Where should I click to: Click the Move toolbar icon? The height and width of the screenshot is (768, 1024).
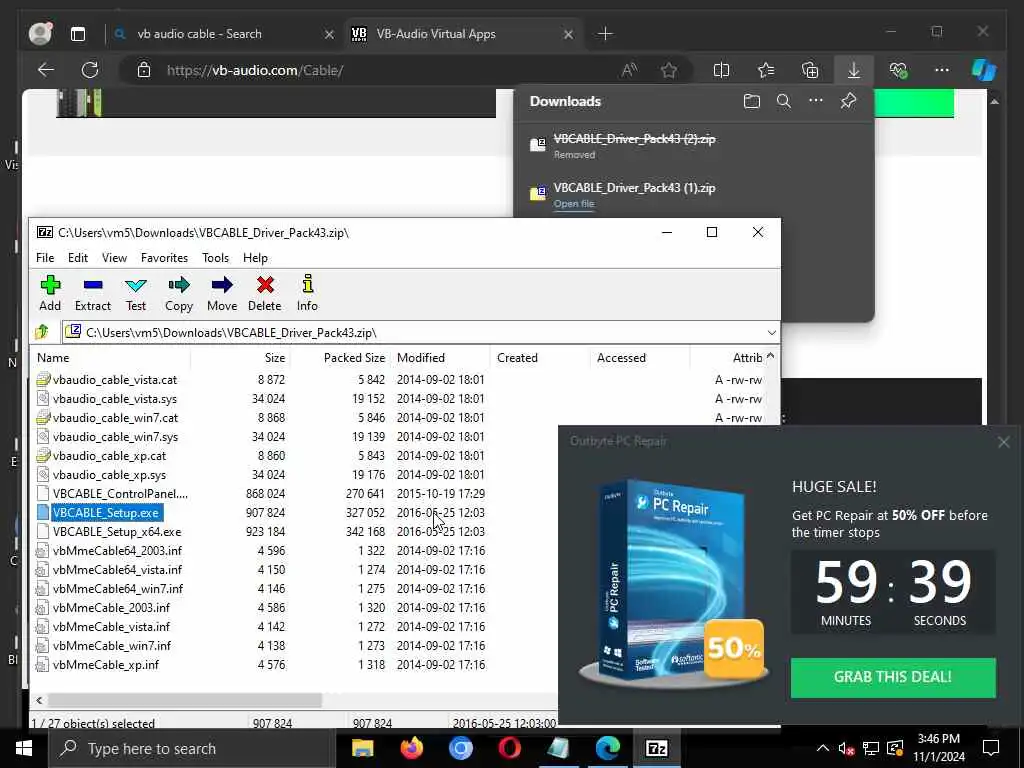pos(222,293)
